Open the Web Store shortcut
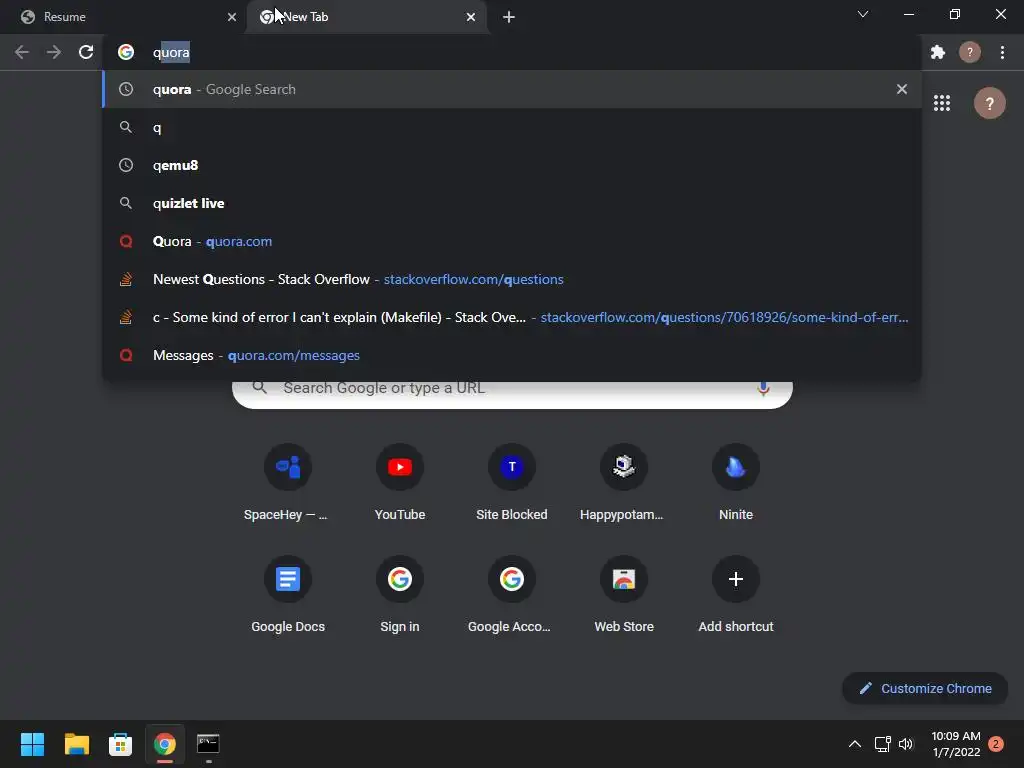Screen dimensions: 1024x768 624,594
